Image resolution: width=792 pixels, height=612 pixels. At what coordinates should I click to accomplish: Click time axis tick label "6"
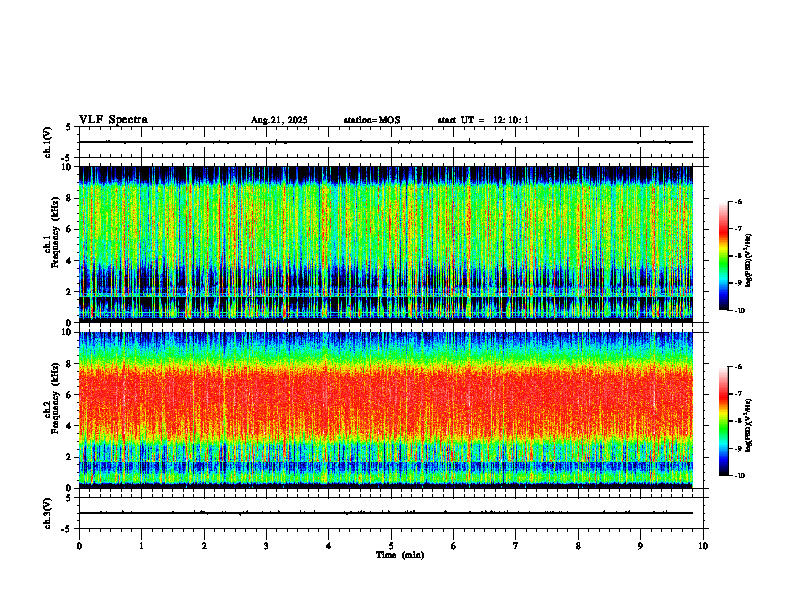coord(454,546)
